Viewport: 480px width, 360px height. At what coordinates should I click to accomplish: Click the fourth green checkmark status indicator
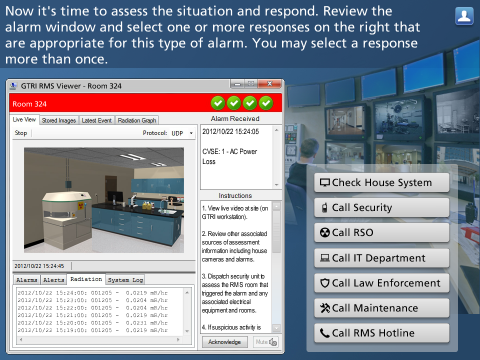click(x=266, y=103)
